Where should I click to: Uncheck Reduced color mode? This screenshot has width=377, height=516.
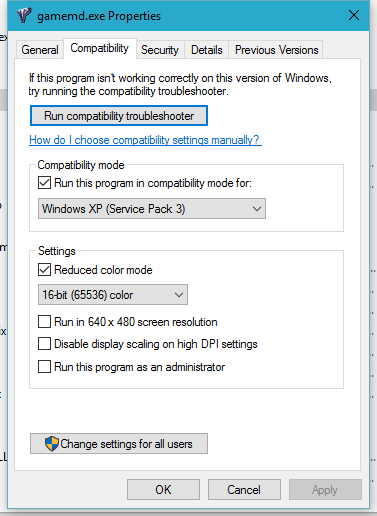pos(44,270)
